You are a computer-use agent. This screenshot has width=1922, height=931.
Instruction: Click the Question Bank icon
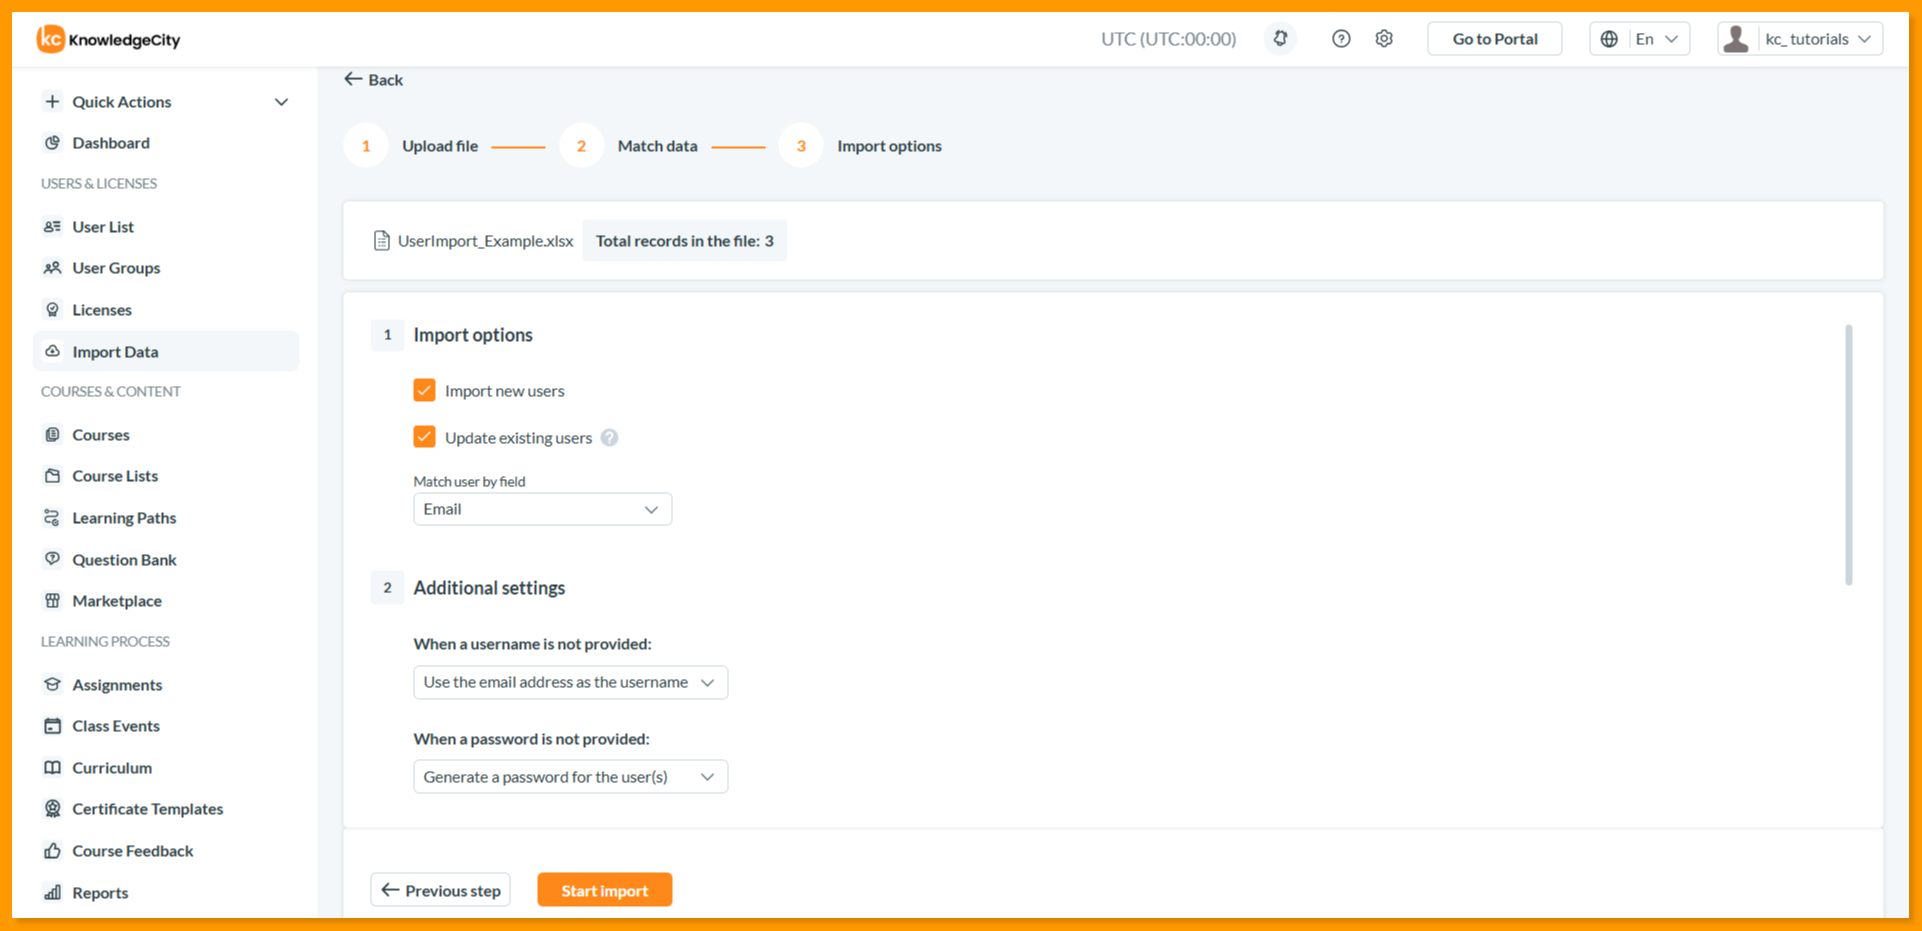click(x=53, y=560)
